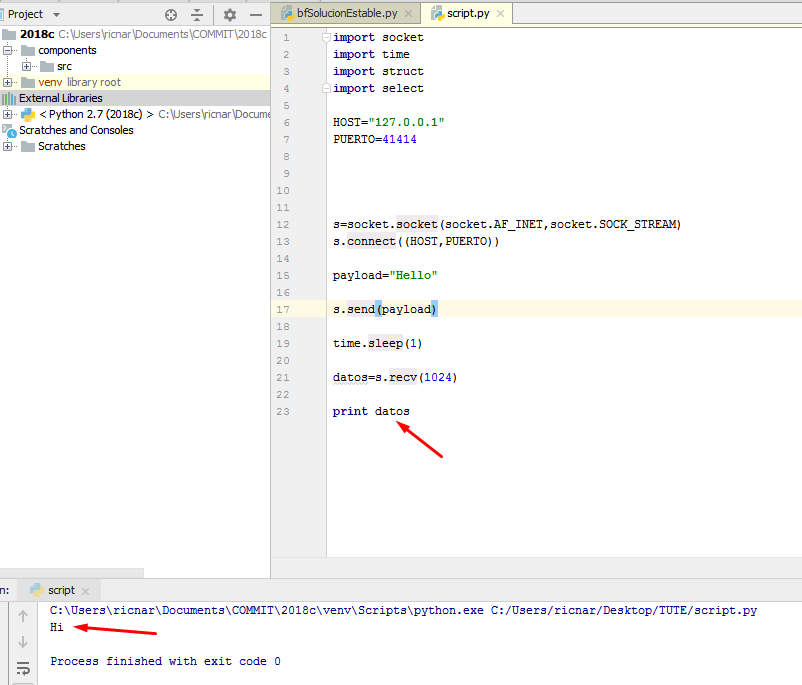Expand the venv library root node

[x=8, y=82]
